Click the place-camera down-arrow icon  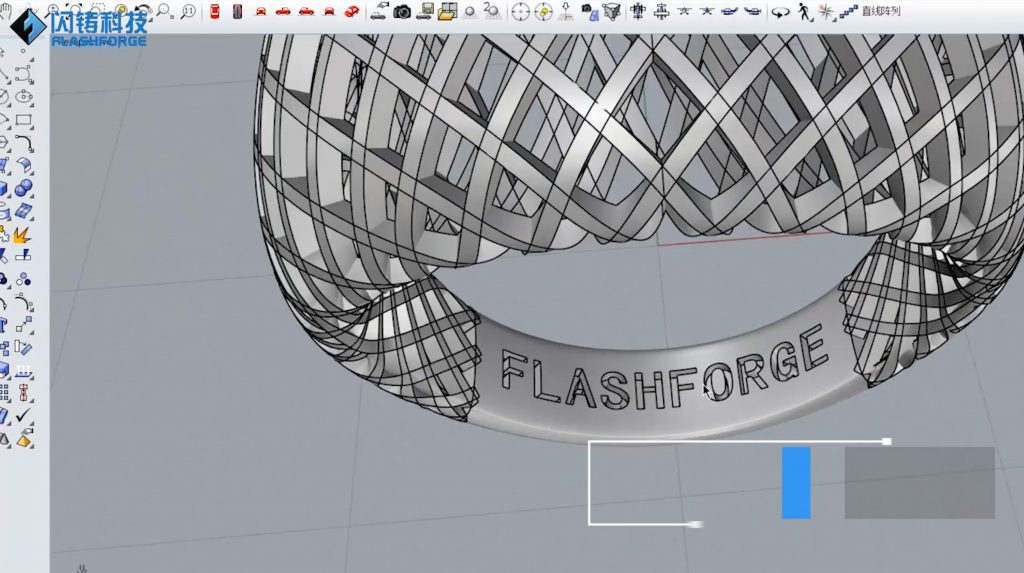[566, 11]
